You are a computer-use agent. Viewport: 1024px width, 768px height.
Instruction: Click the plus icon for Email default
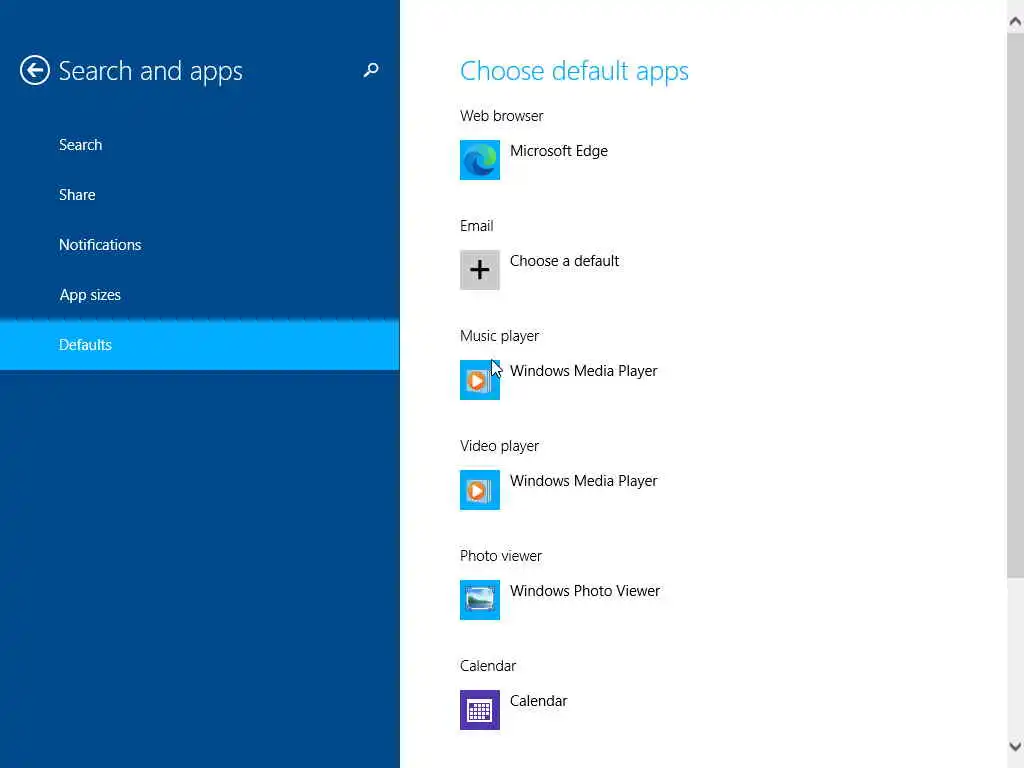[x=479, y=270]
